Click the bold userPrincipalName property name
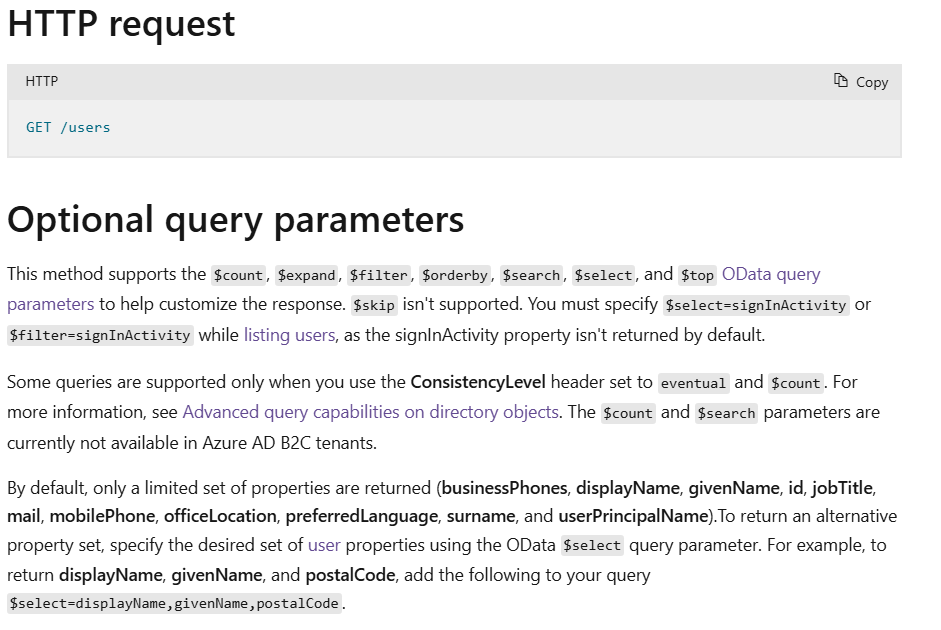 tap(633, 516)
